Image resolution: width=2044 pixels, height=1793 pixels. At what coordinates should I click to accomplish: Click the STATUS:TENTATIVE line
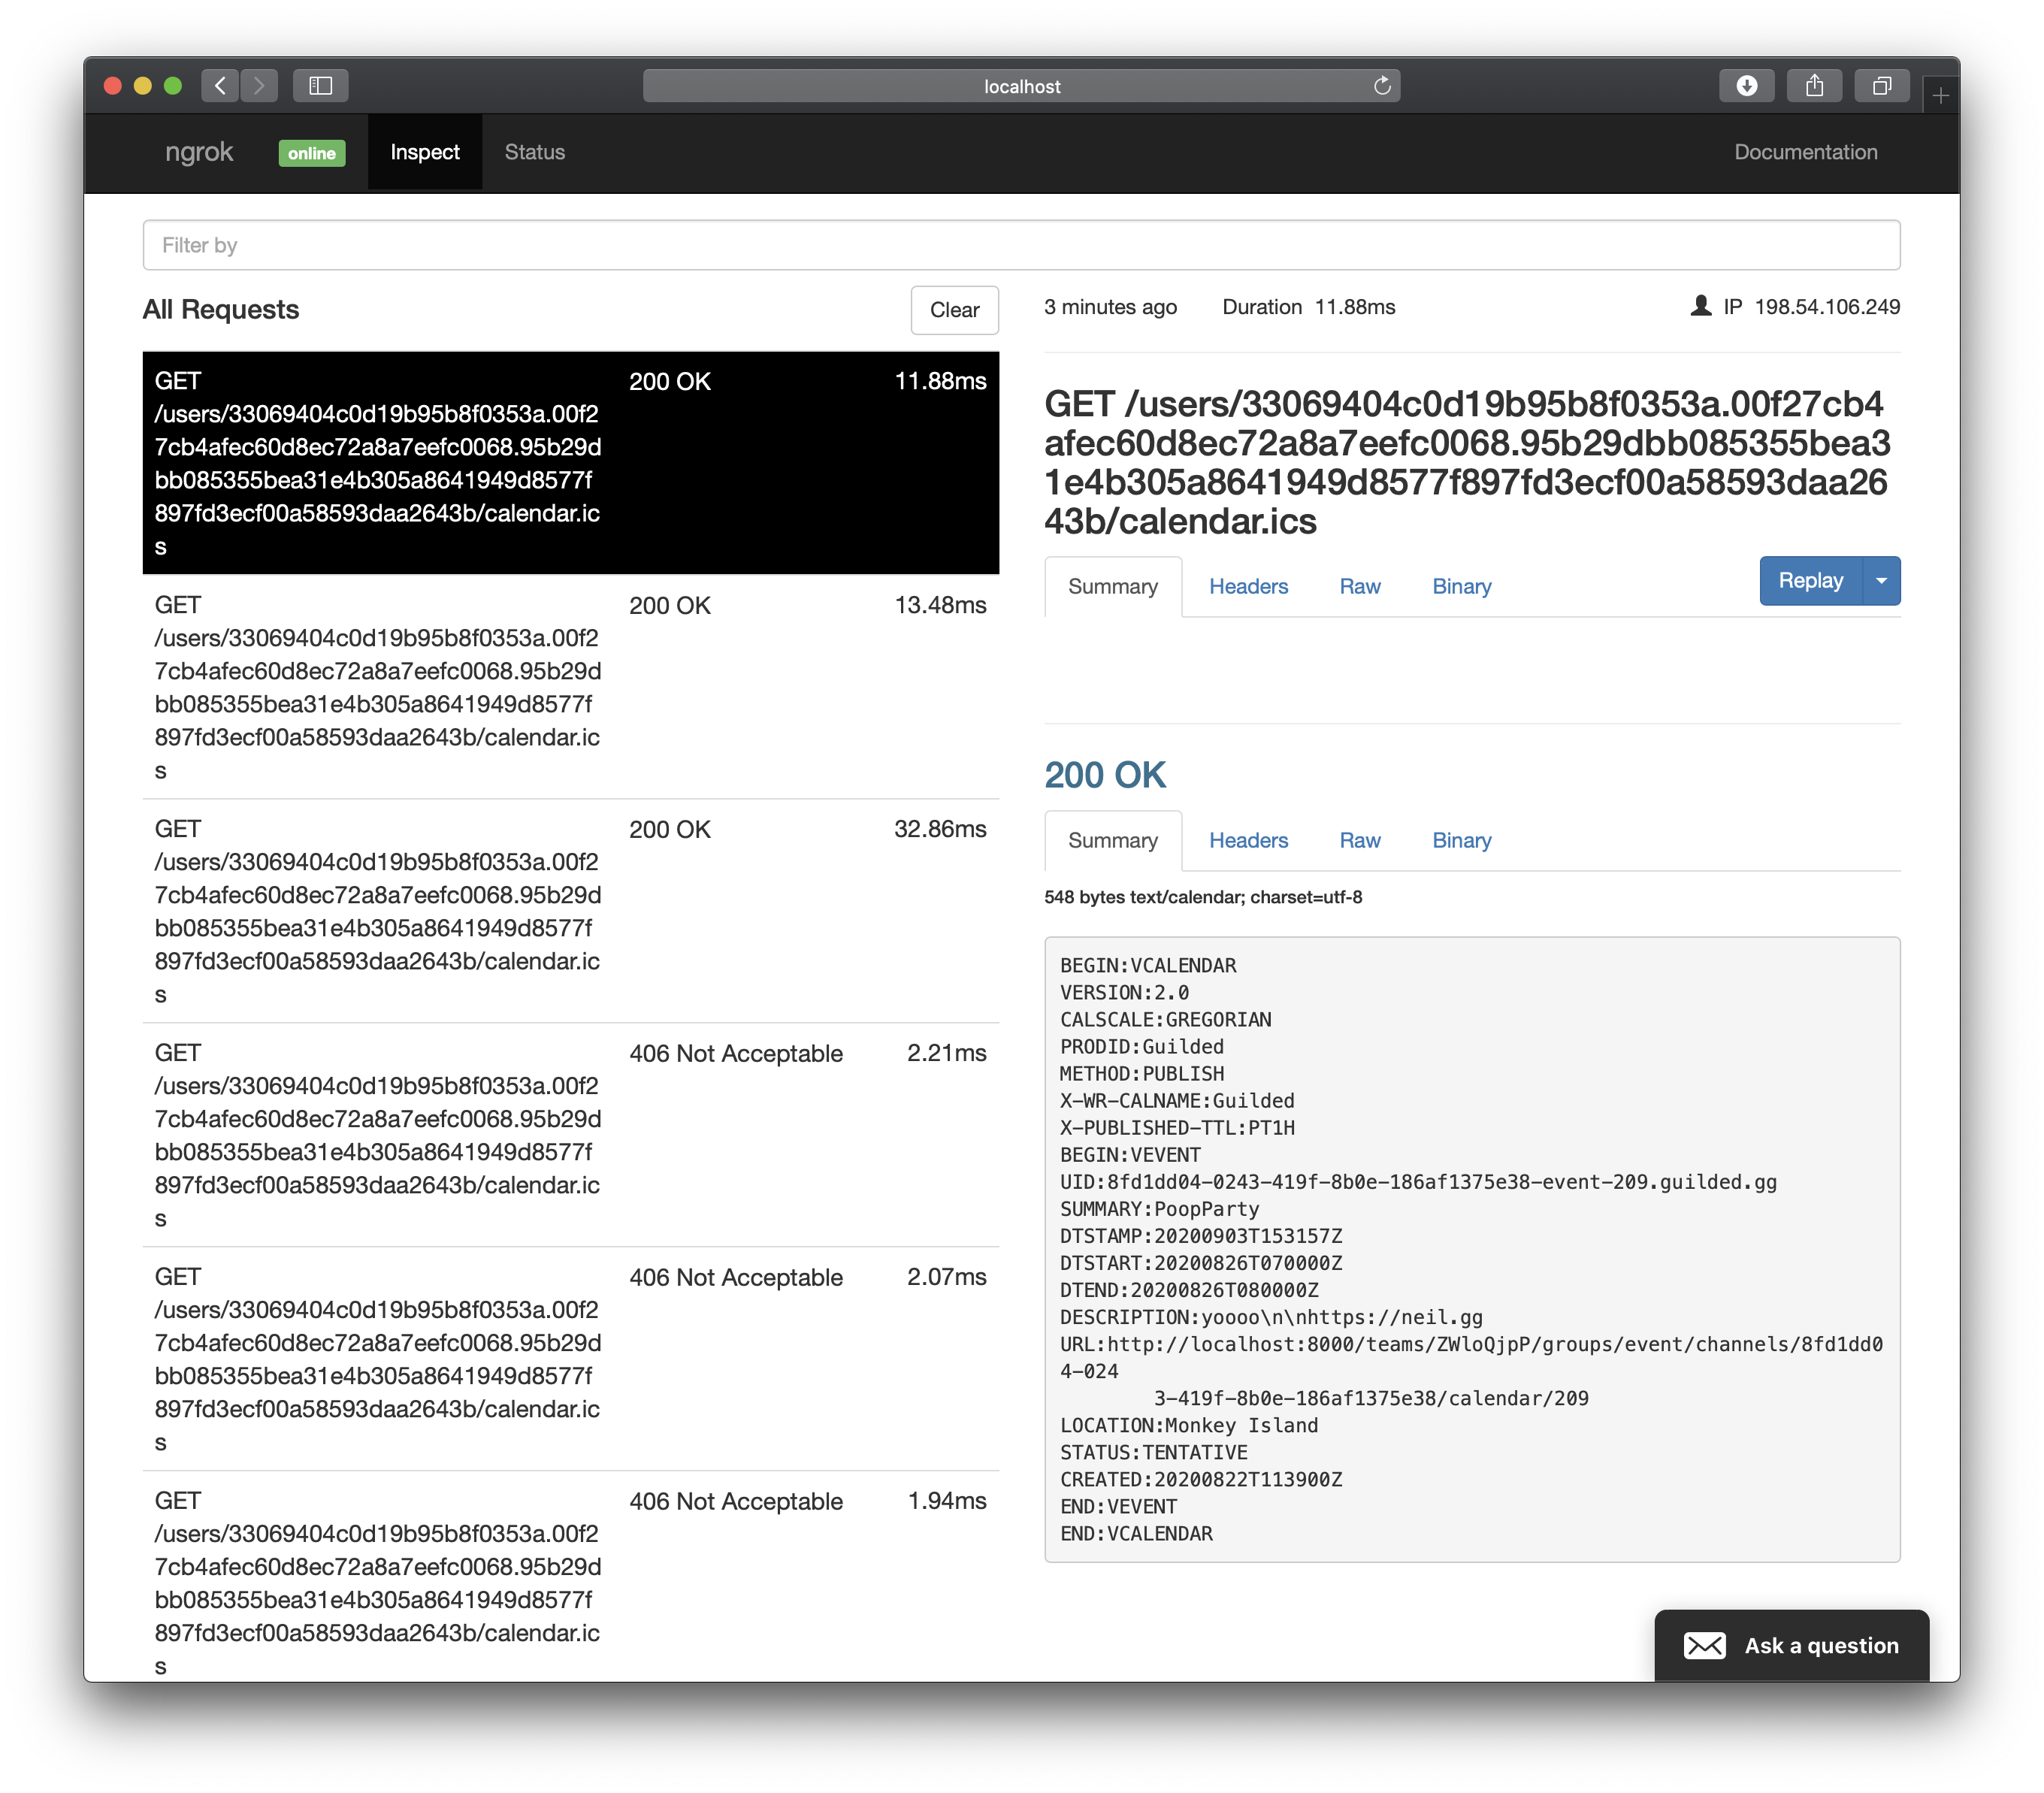pyautogui.click(x=1154, y=1452)
